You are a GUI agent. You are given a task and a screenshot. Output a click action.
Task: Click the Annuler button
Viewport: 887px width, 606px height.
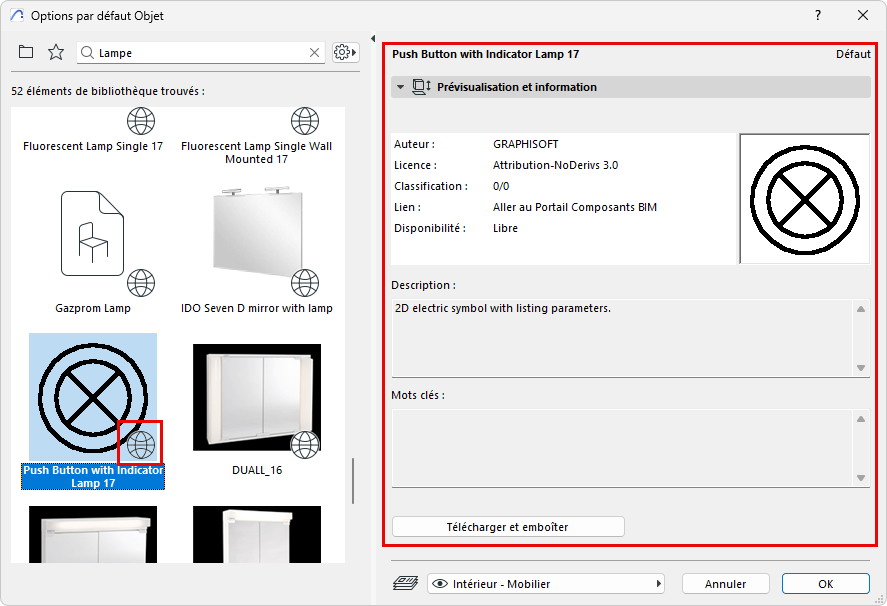coord(725,583)
